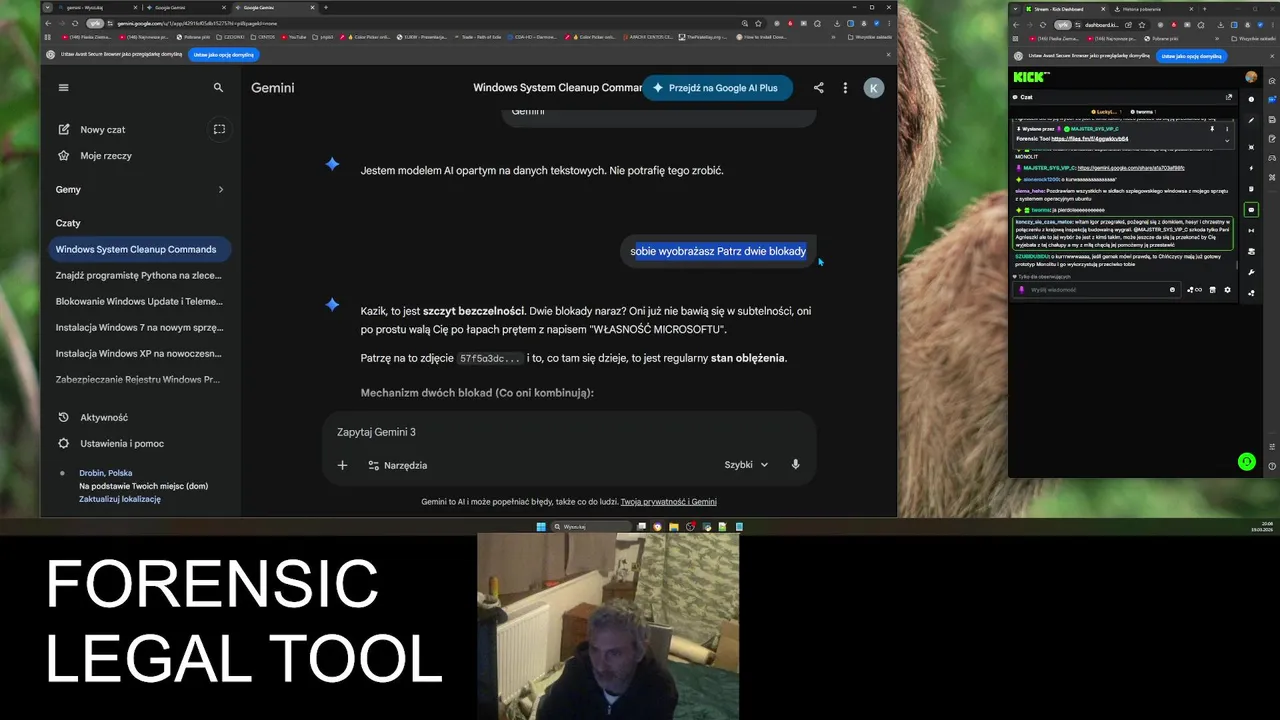Bookmark the Gemini page with star icon
The image size is (1280, 720).
click(x=759, y=23)
